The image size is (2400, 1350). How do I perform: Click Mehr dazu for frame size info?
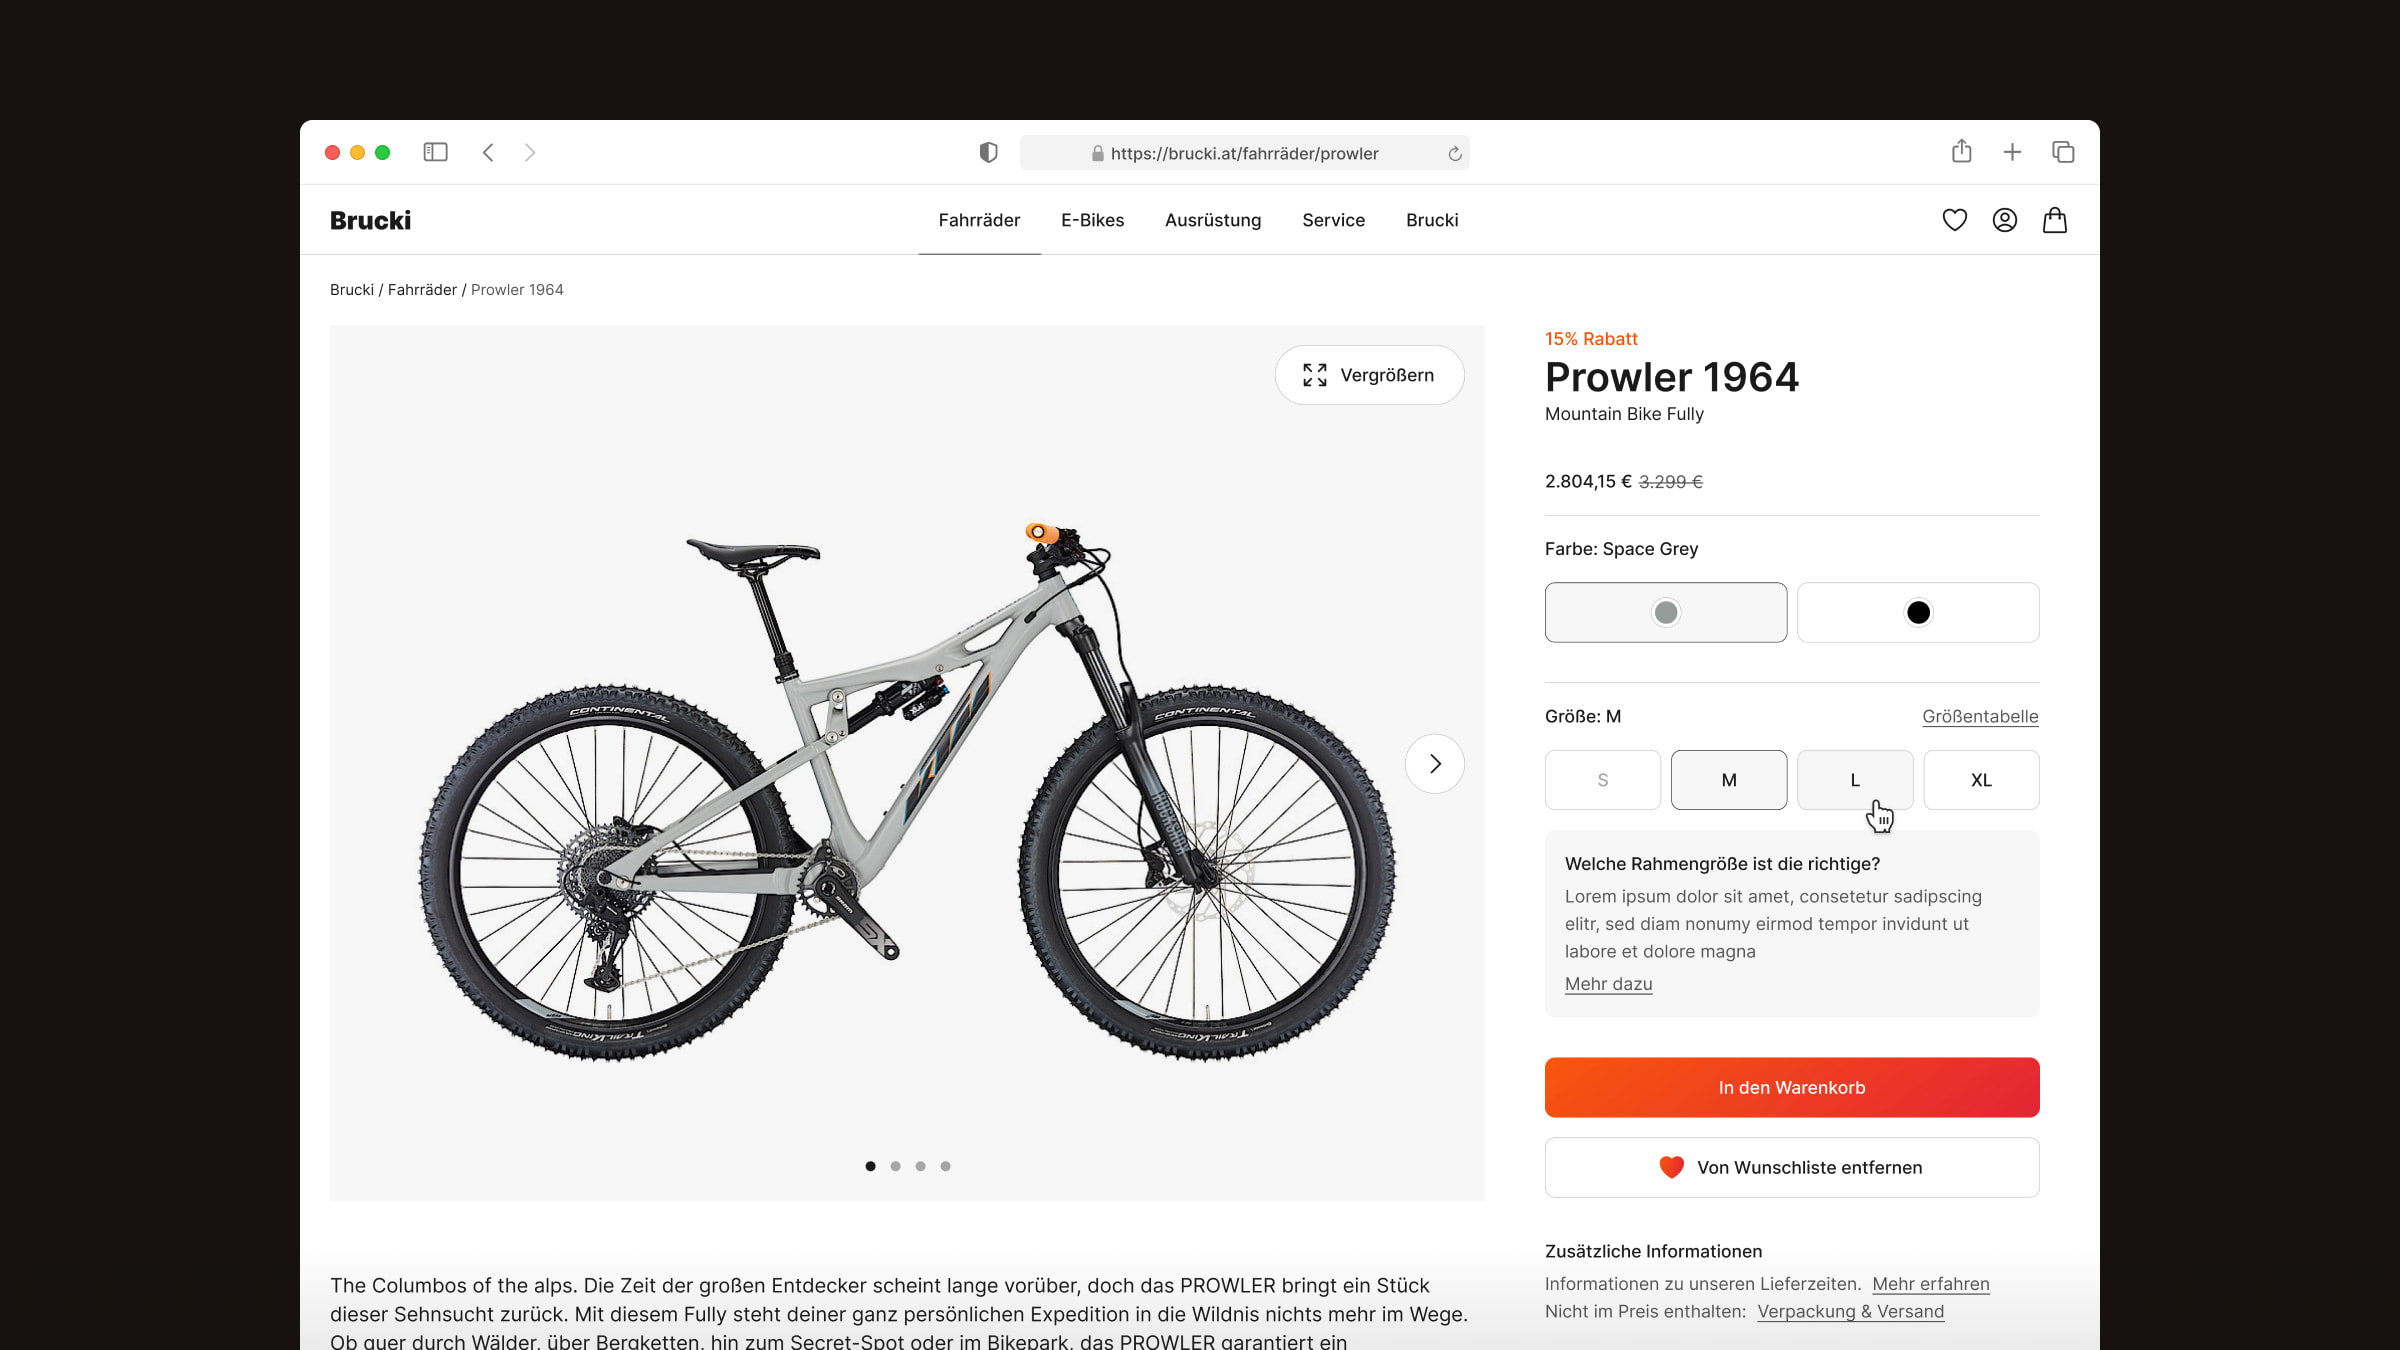tap(1609, 984)
